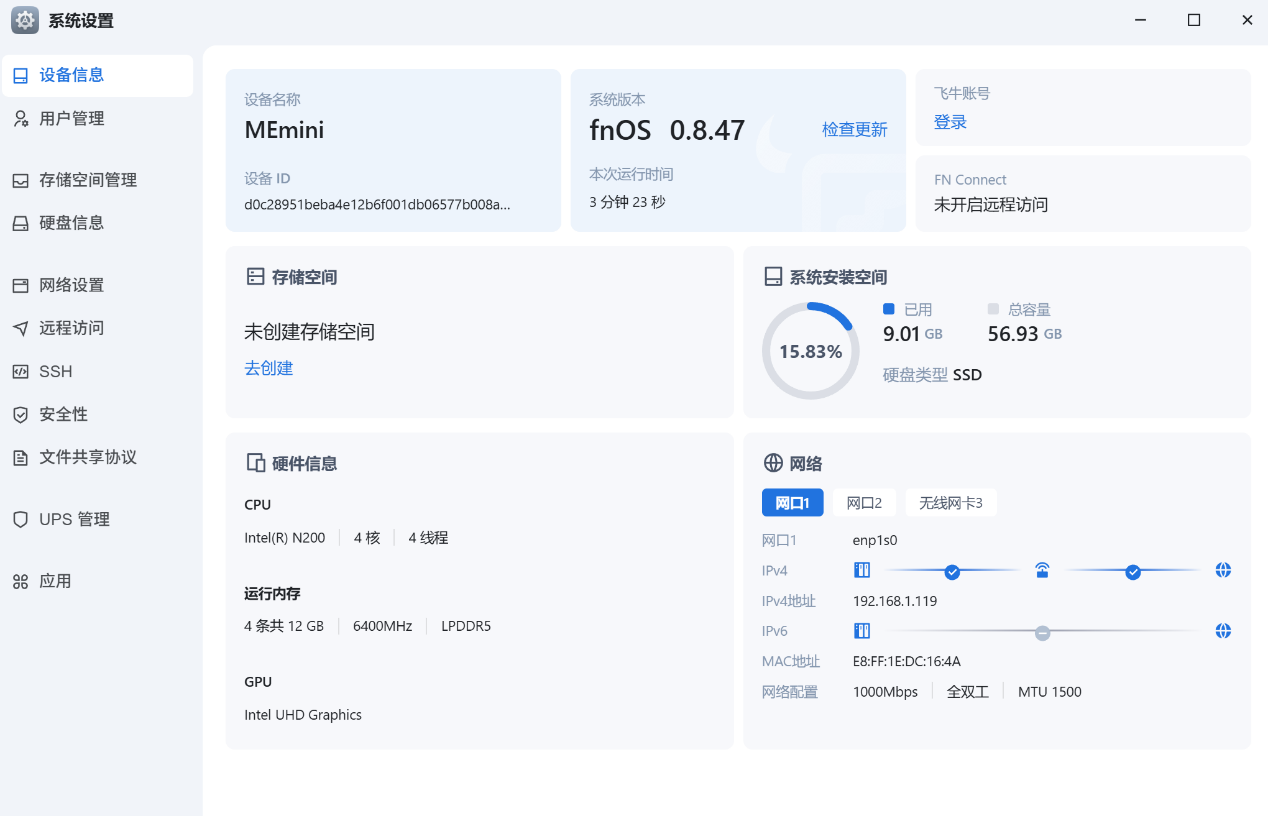Click the 登录 link under 飞牛账号
Viewport: 1268px width, 816px height.
(950, 122)
